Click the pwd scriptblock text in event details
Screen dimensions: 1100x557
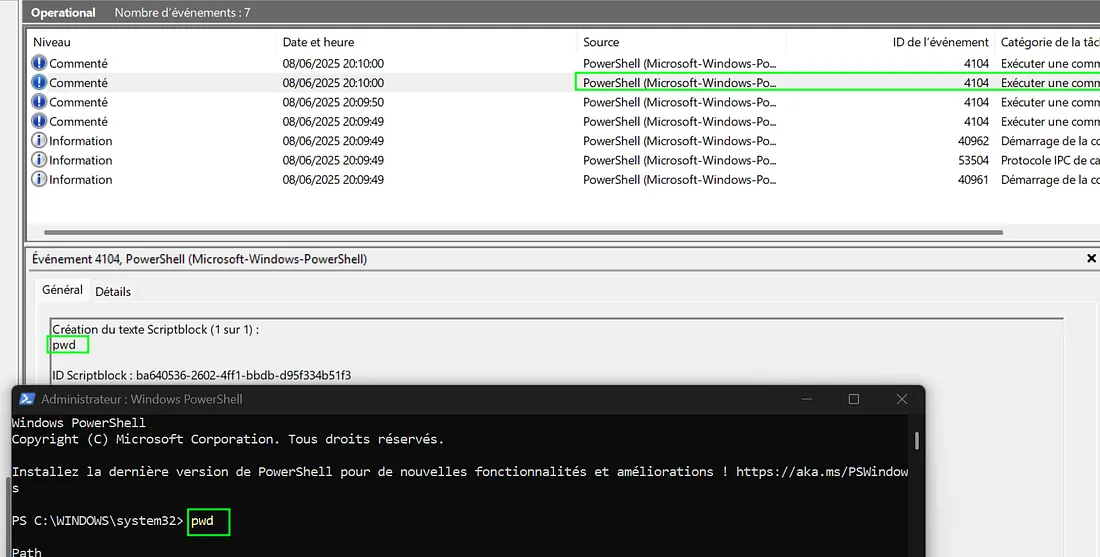tap(64, 344)
